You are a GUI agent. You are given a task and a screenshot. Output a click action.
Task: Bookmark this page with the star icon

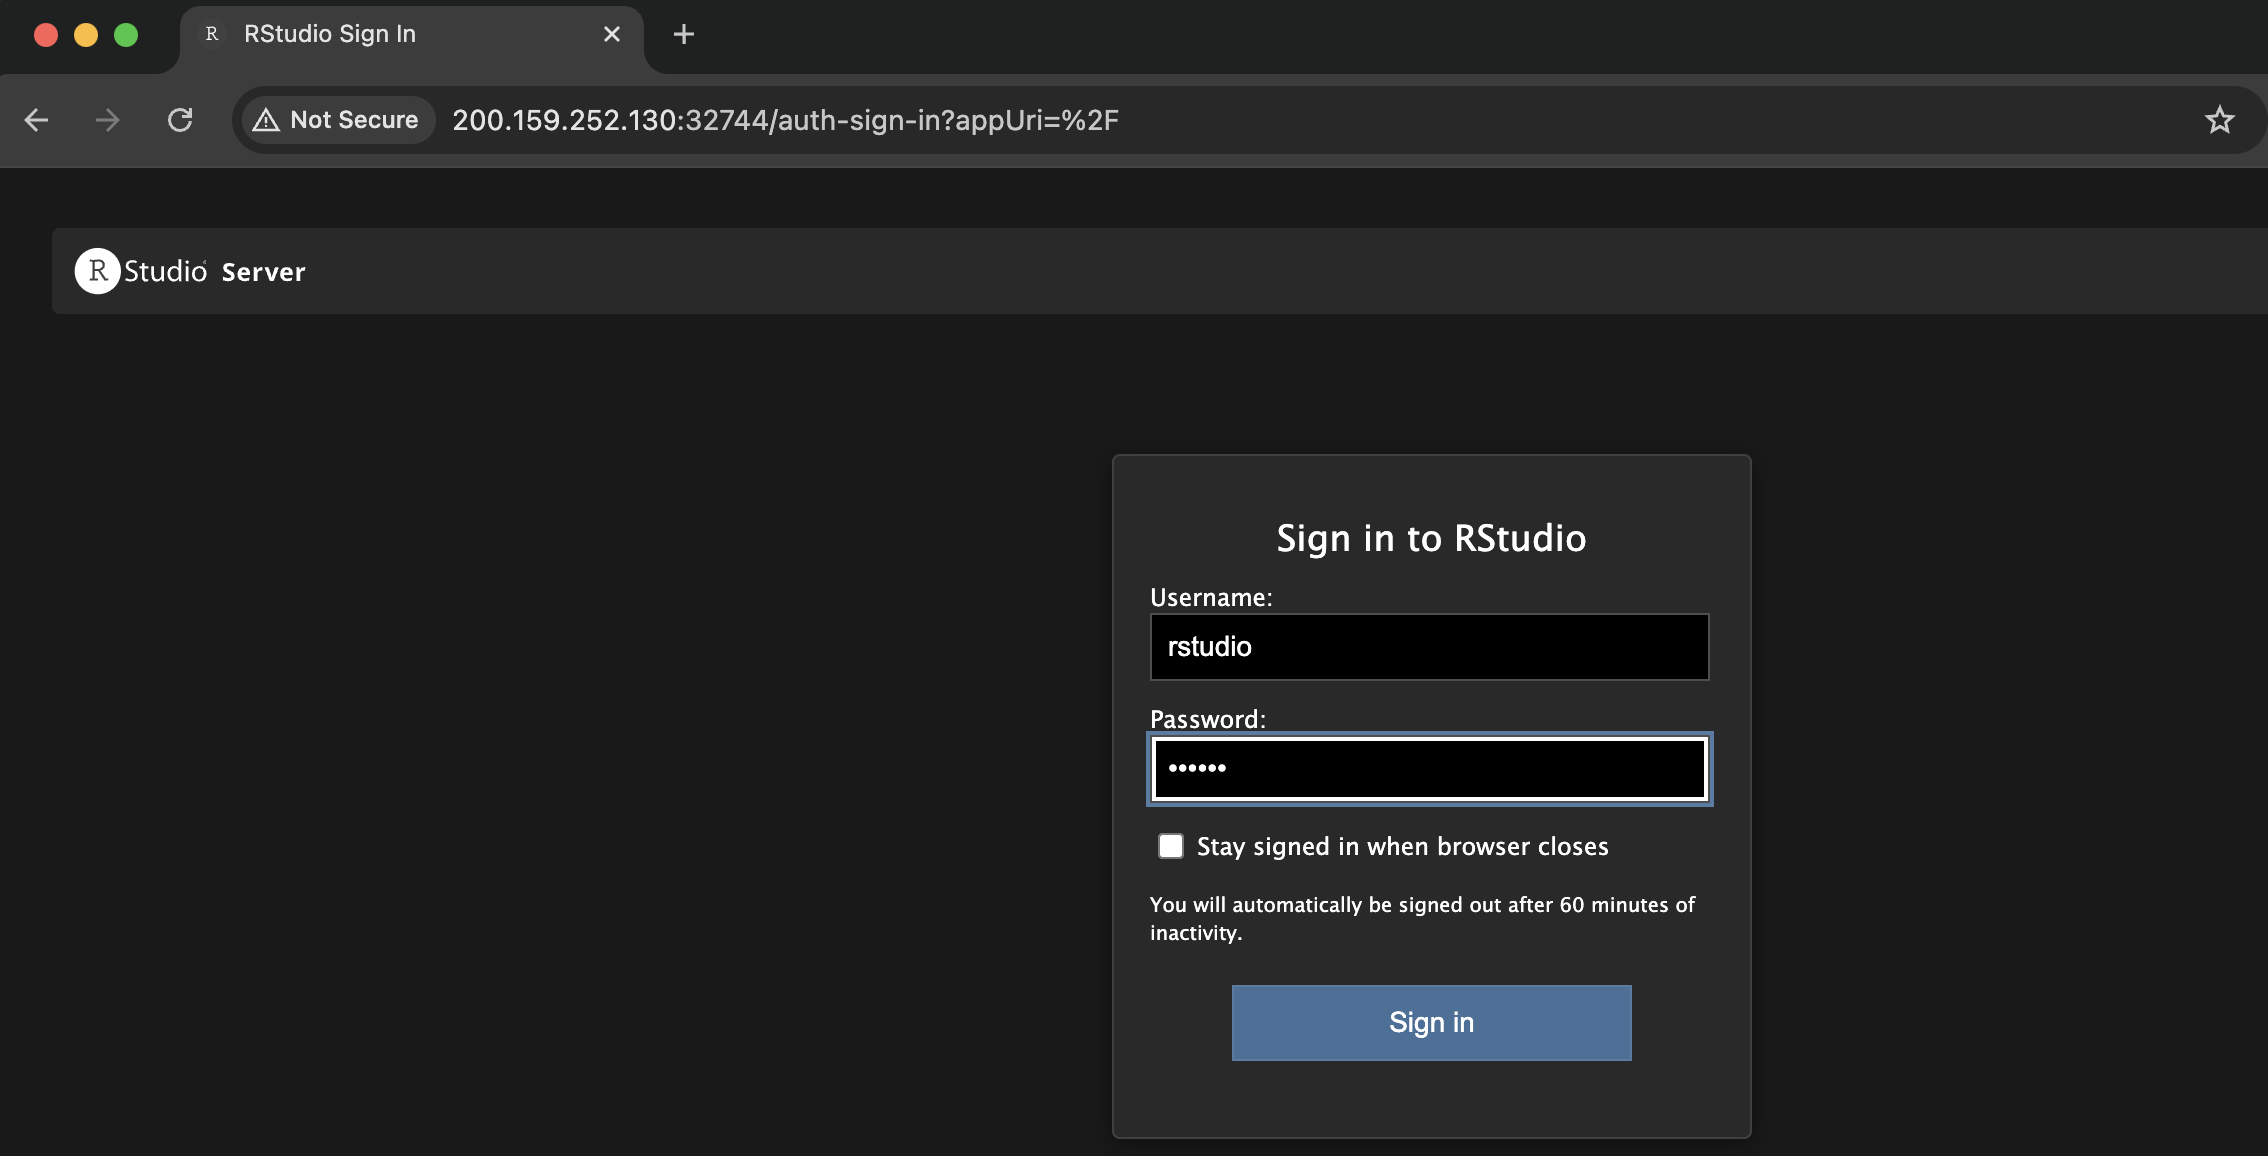point(2219,120)
